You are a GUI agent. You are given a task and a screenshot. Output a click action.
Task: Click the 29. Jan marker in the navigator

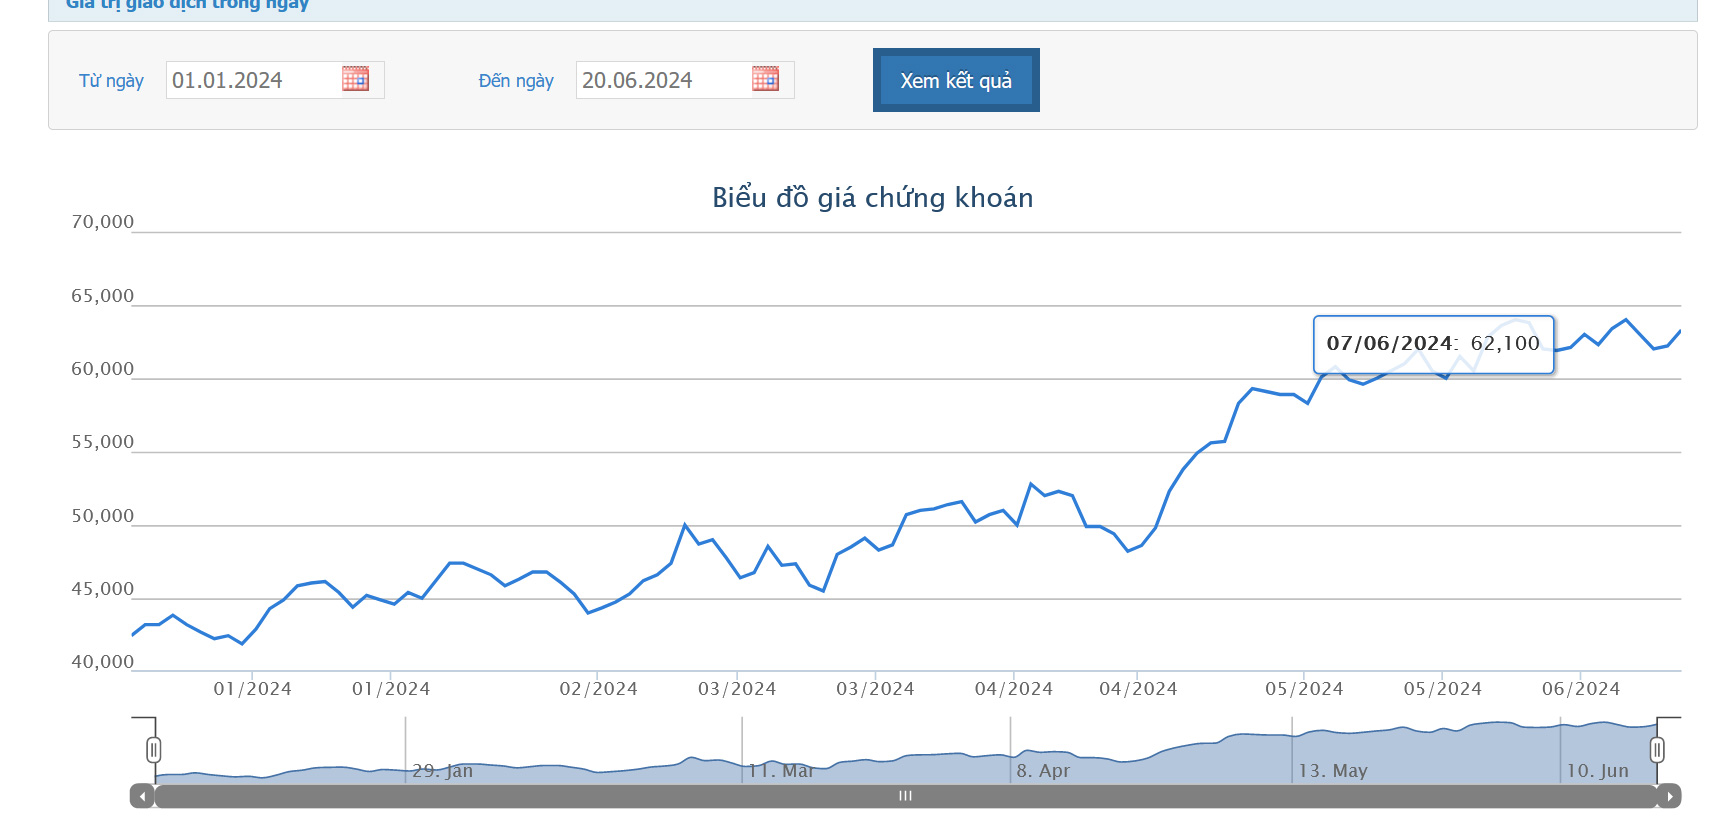tap(442, 771)
